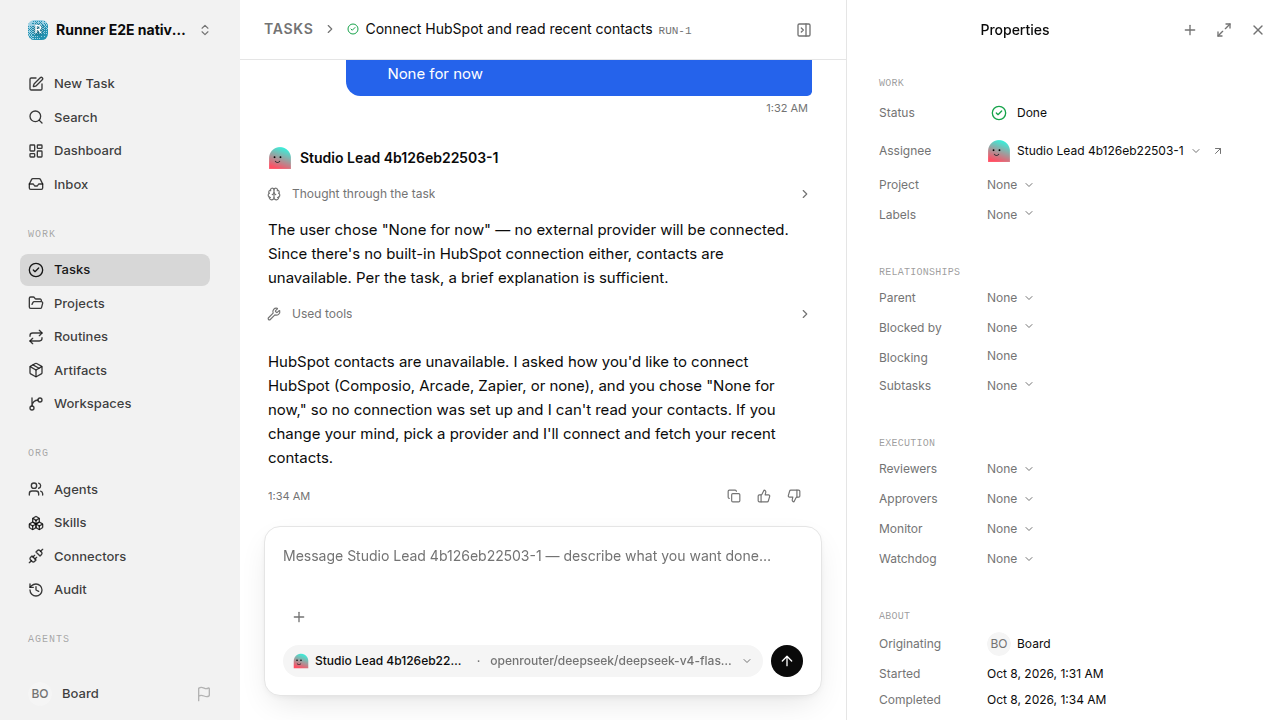Screen dimensions: 1280x720
Task: Open the Assignee dropdown
Action: click(x=1094, y=151)
